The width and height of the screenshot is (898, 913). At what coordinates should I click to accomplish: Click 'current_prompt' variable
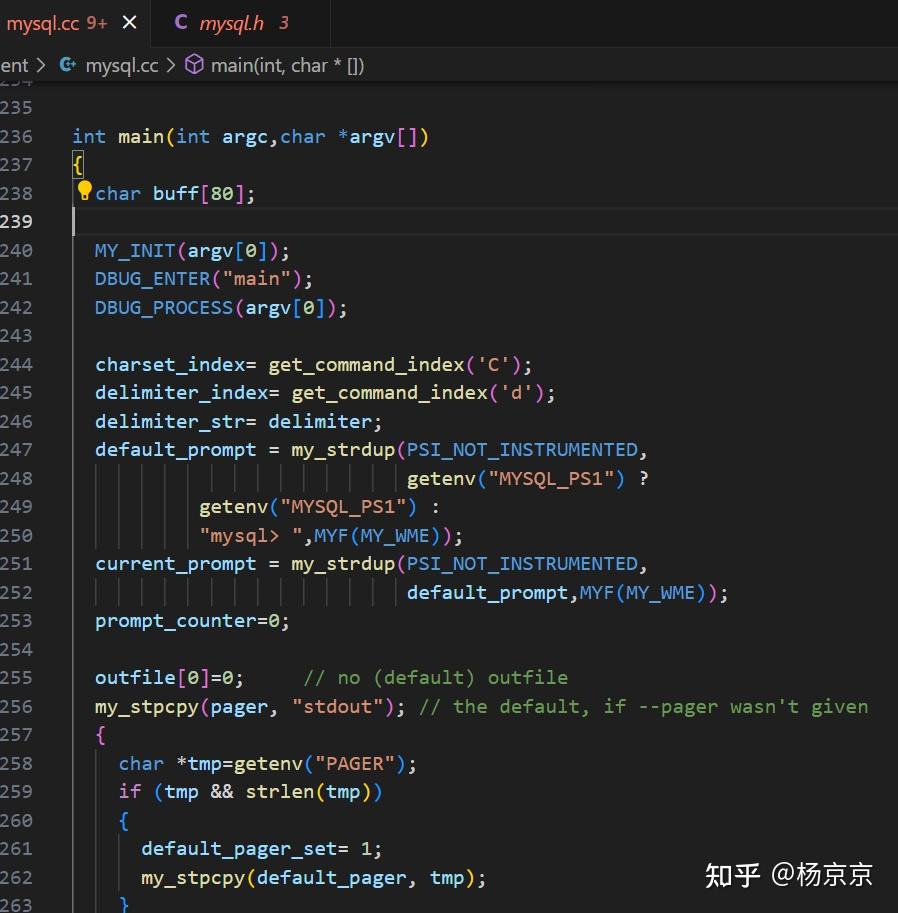175,564
